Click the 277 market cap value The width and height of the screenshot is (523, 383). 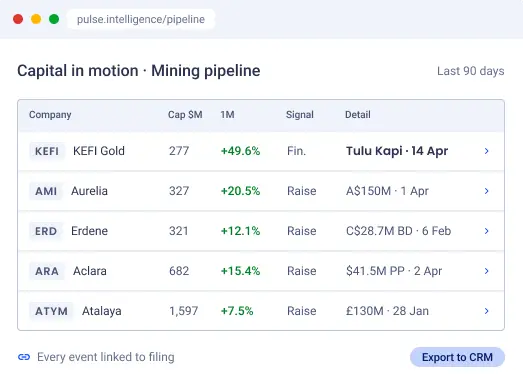click(x=179, y=151)
